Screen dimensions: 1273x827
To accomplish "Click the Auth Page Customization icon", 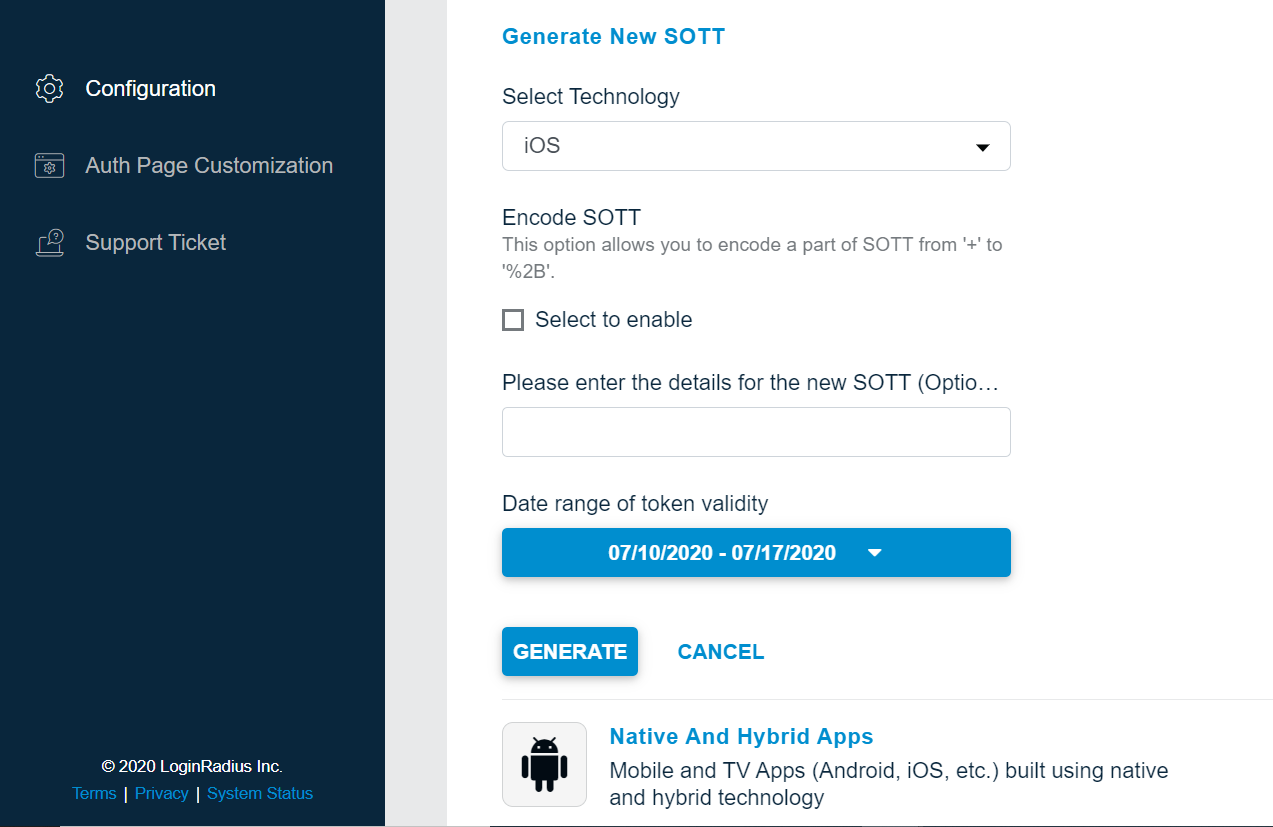I will [x=48, y=165].
